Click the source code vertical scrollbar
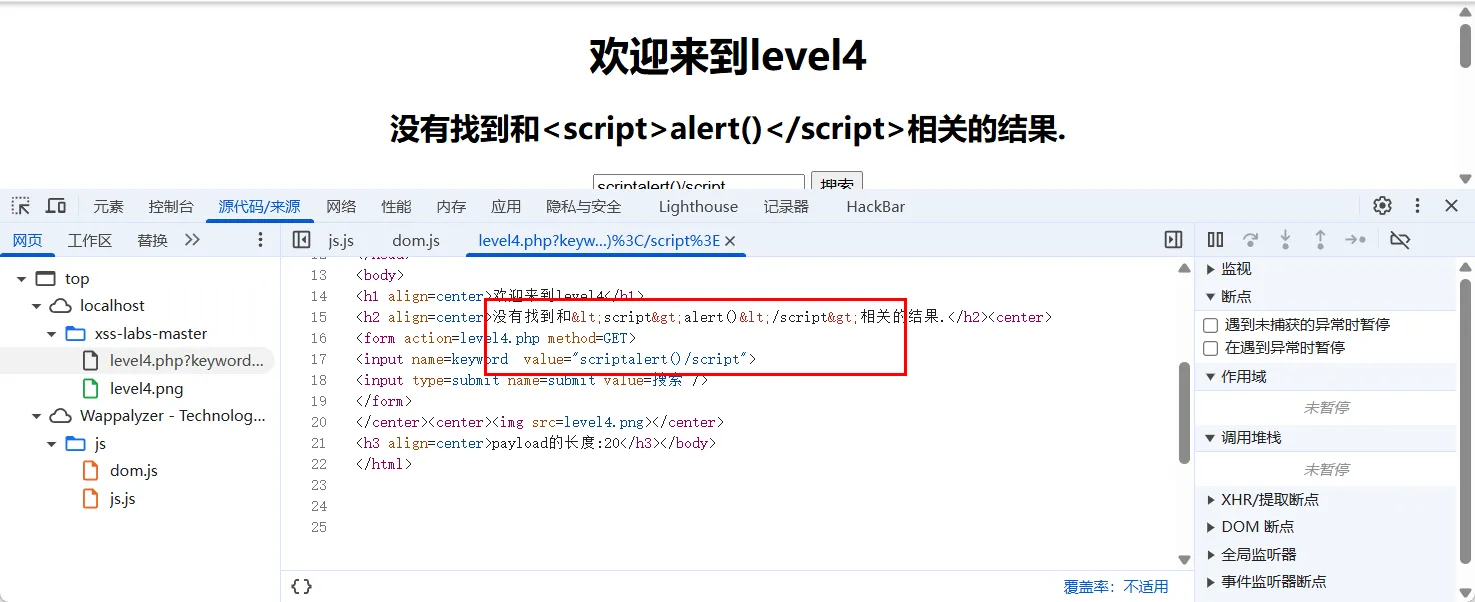 [x=1185, y=412]
